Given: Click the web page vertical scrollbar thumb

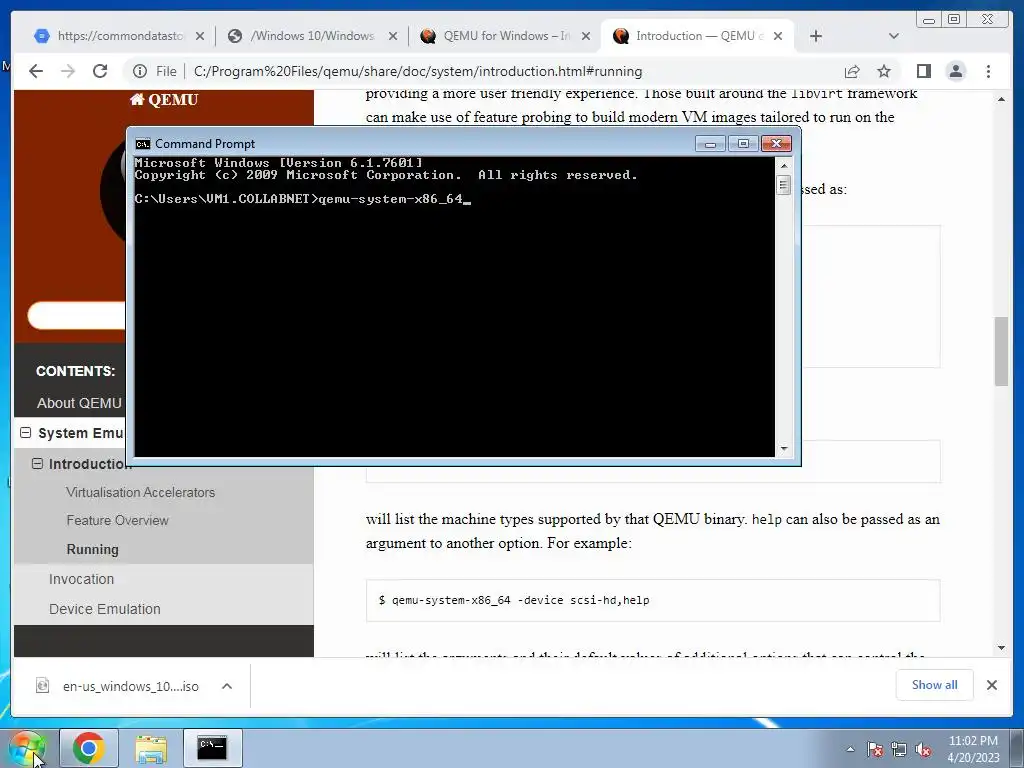Looking at the screenshot, I should click(1001, 351).
